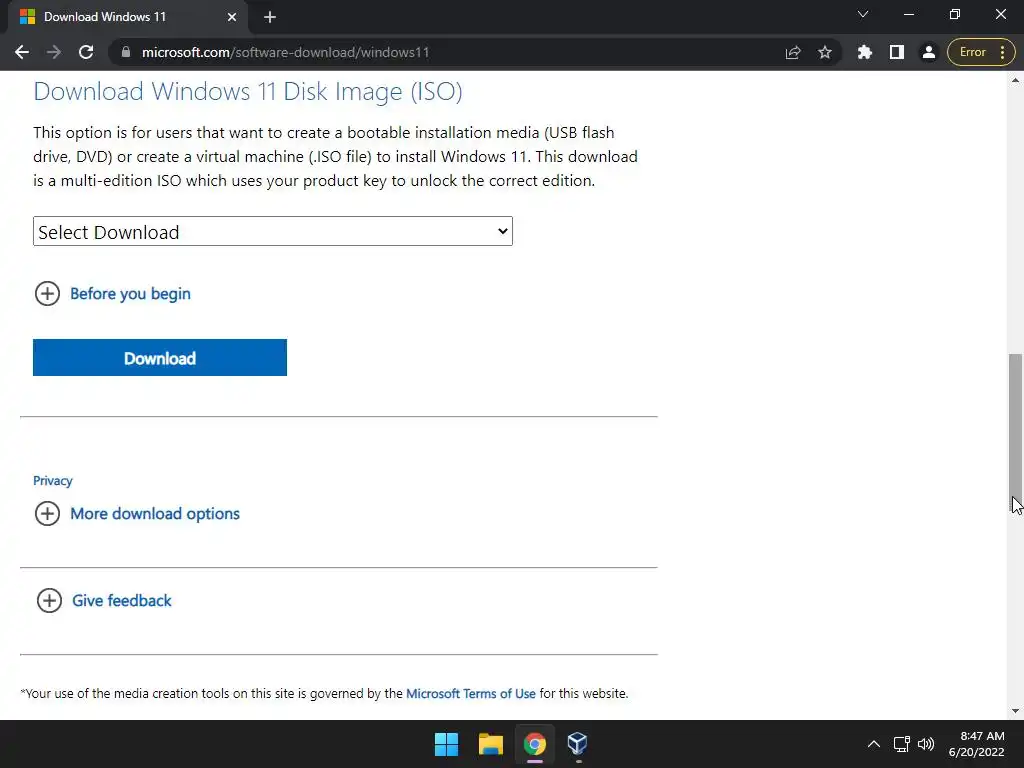
Task: Click the padlock site info icon
Action: [x=125, y=52]
